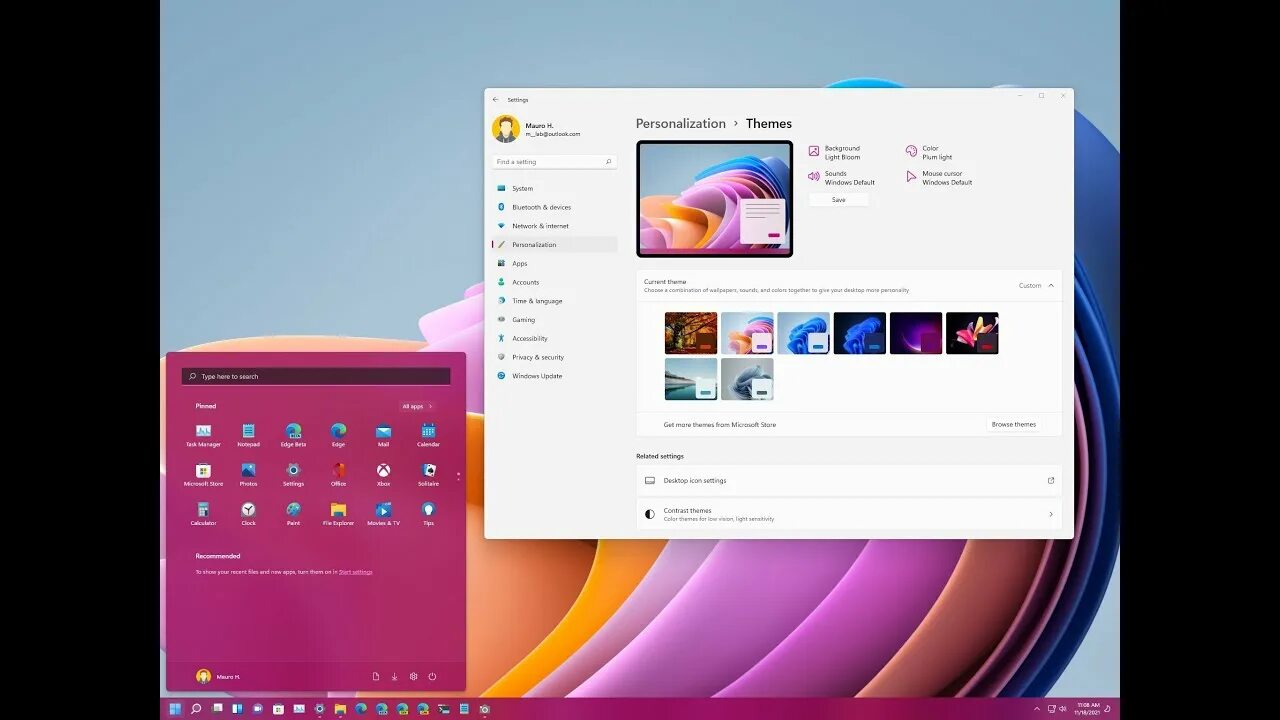Viewport: 1280px width, 720px height.
Task: Click Start menu power icon
Action: tap(432, 676)
